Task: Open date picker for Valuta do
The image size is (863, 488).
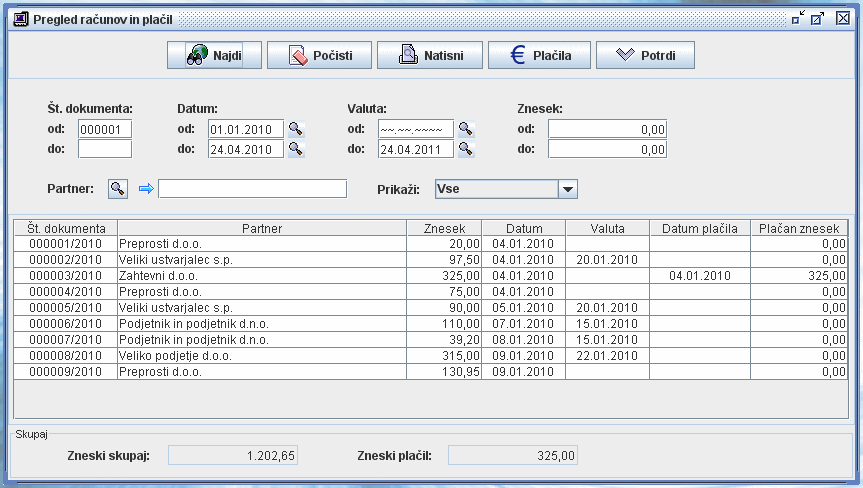Action: coord(466,149)
